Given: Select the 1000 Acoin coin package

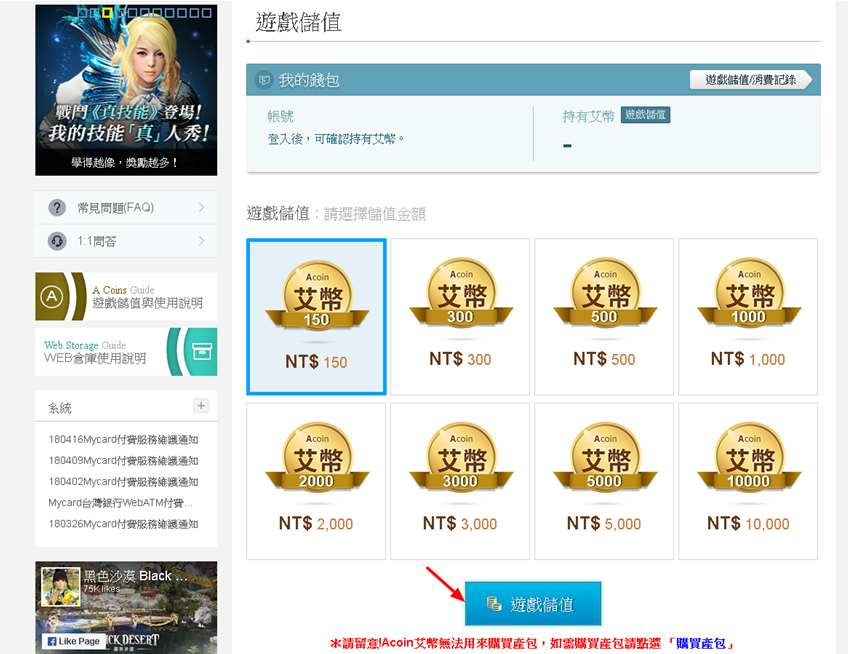Looking at the screenshot, I should pyautogui.click(x=748, y=317).
